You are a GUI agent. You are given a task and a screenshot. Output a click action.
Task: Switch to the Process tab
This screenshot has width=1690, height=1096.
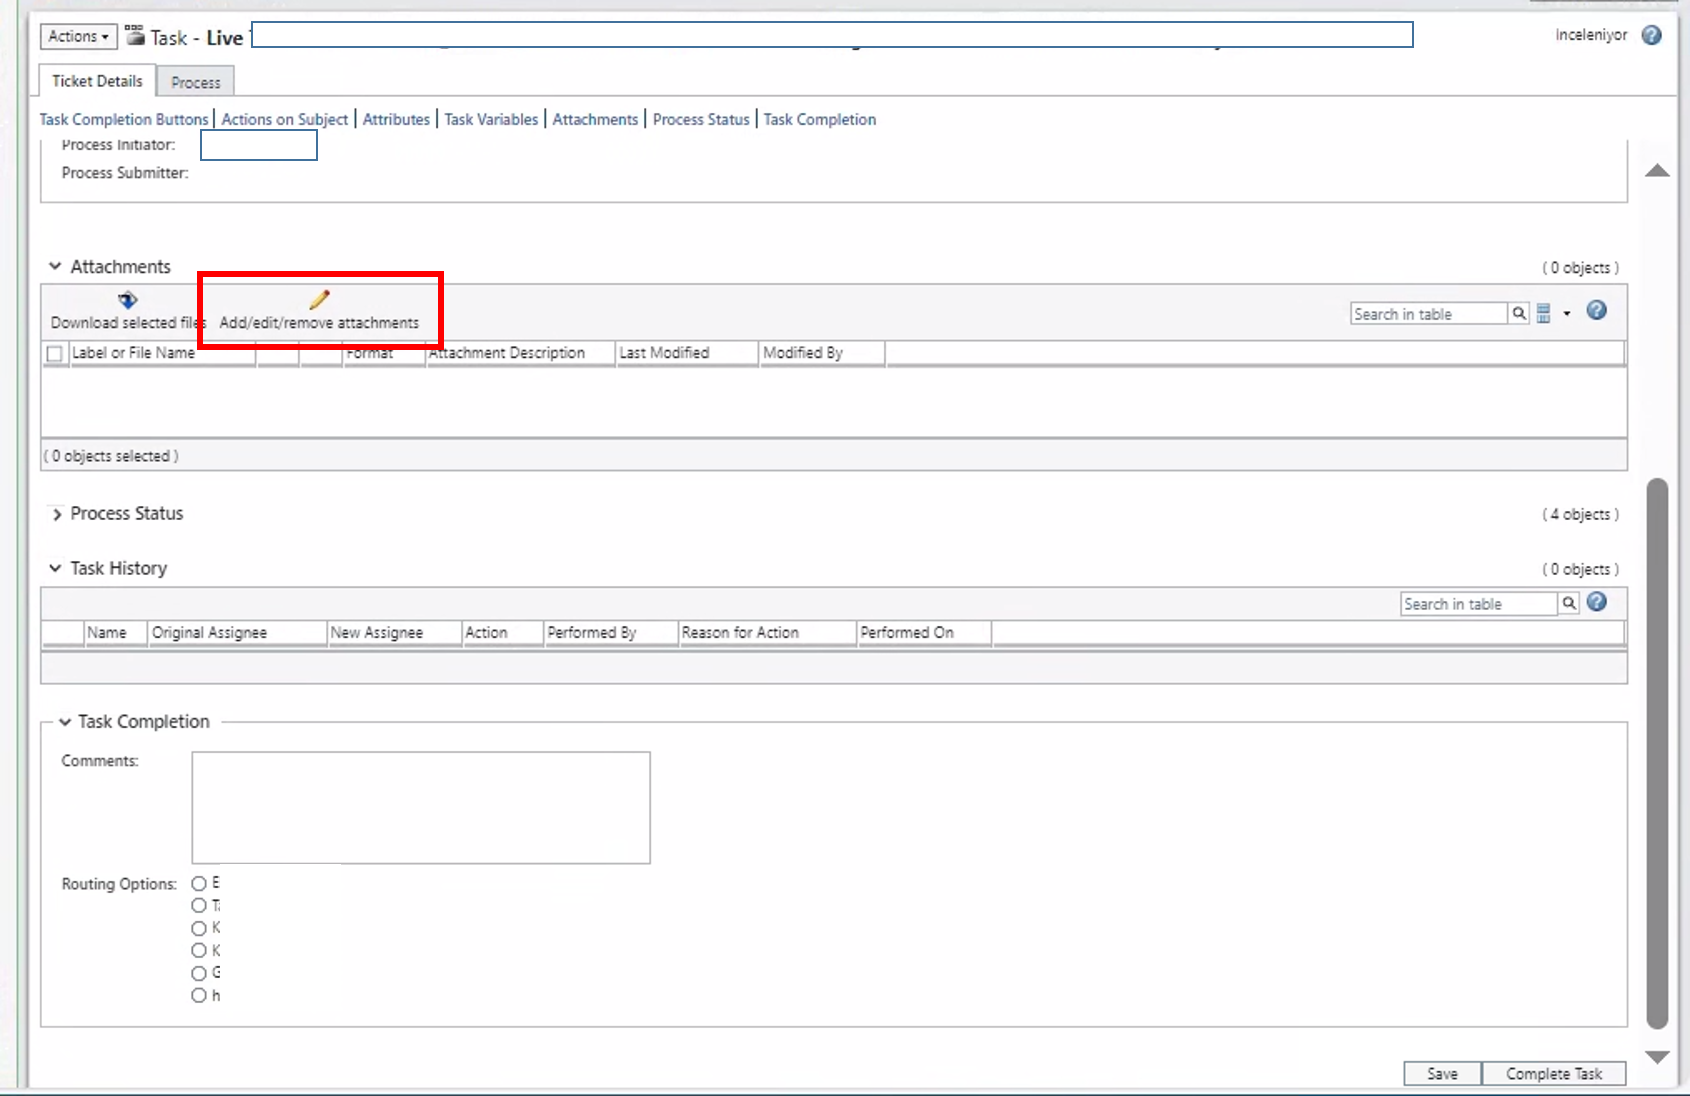tap(195, 81)
